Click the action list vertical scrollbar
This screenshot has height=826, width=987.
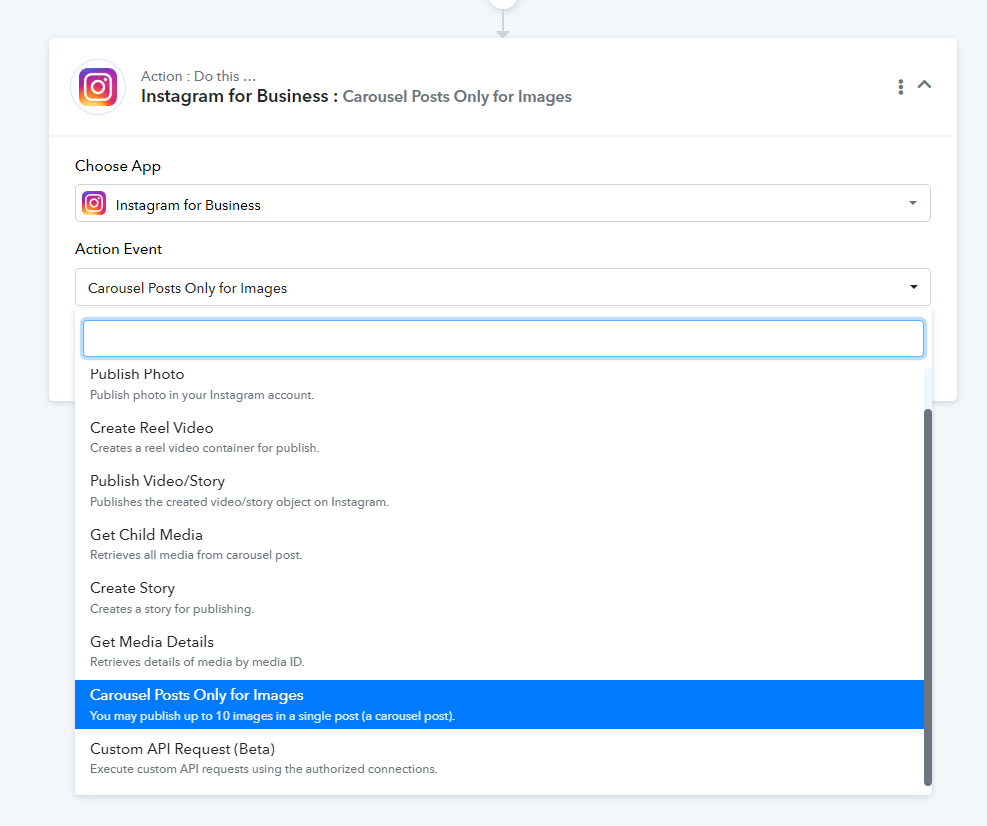(927, 597)
